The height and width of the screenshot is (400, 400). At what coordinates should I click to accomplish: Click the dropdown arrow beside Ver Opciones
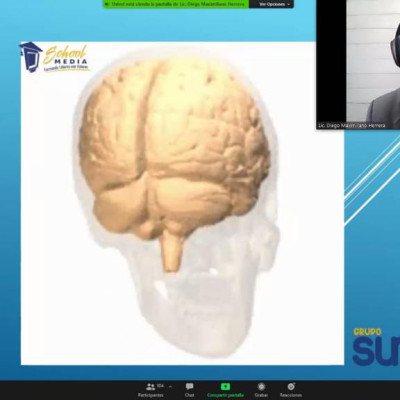288,4
